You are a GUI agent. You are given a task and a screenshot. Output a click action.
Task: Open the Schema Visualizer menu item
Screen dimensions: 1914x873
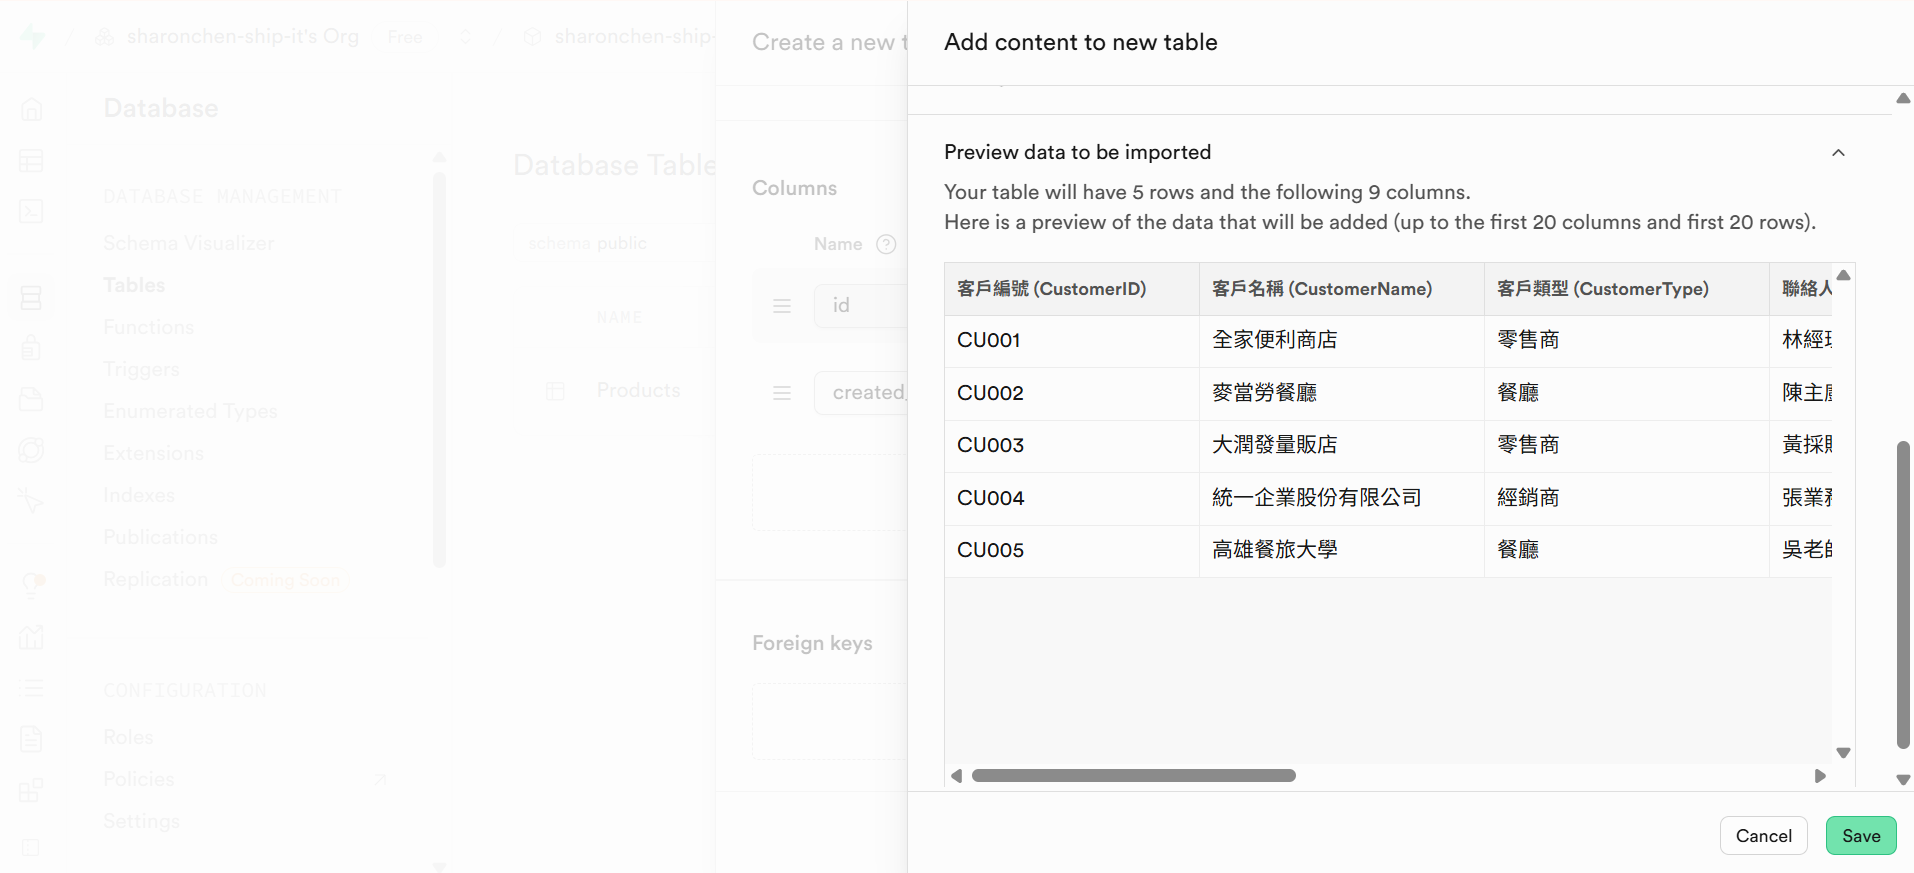tap(188, 243)
